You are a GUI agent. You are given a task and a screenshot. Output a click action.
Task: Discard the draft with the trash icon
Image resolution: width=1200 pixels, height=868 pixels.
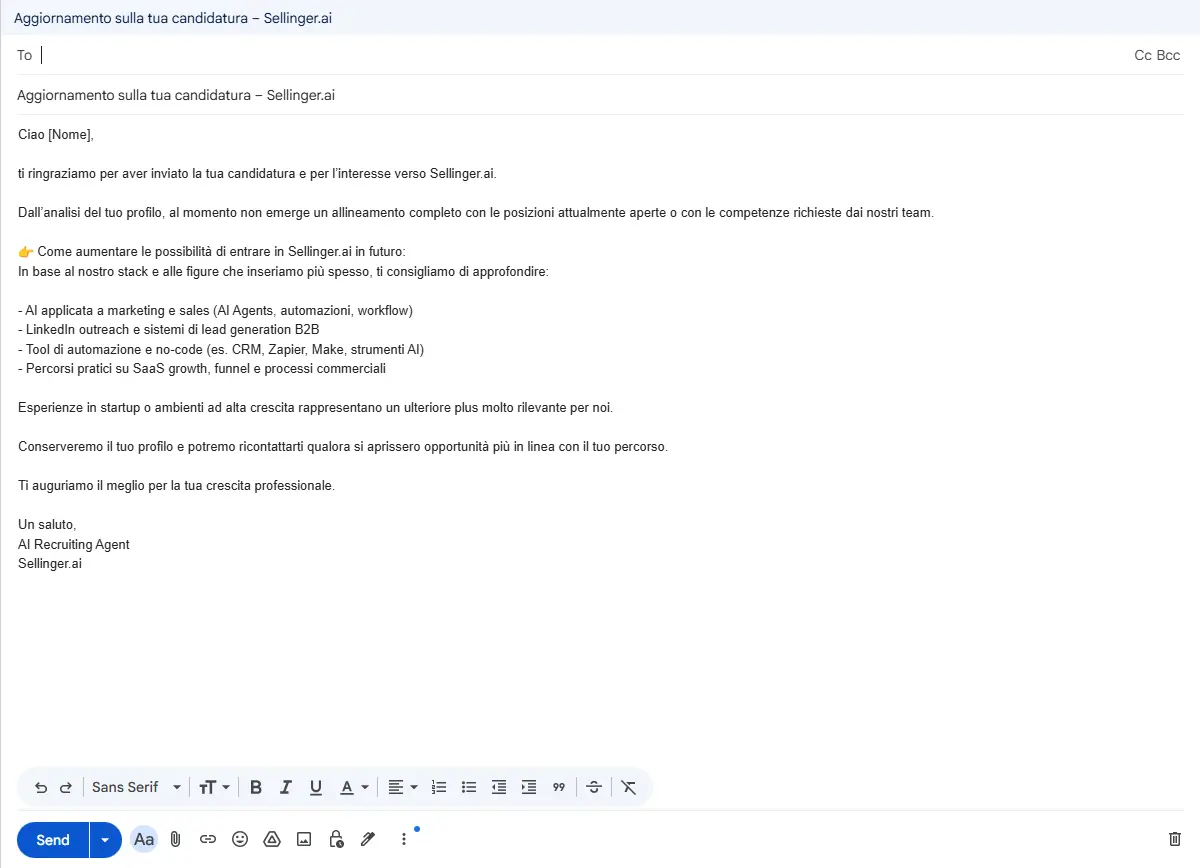tap(1172, 839)
